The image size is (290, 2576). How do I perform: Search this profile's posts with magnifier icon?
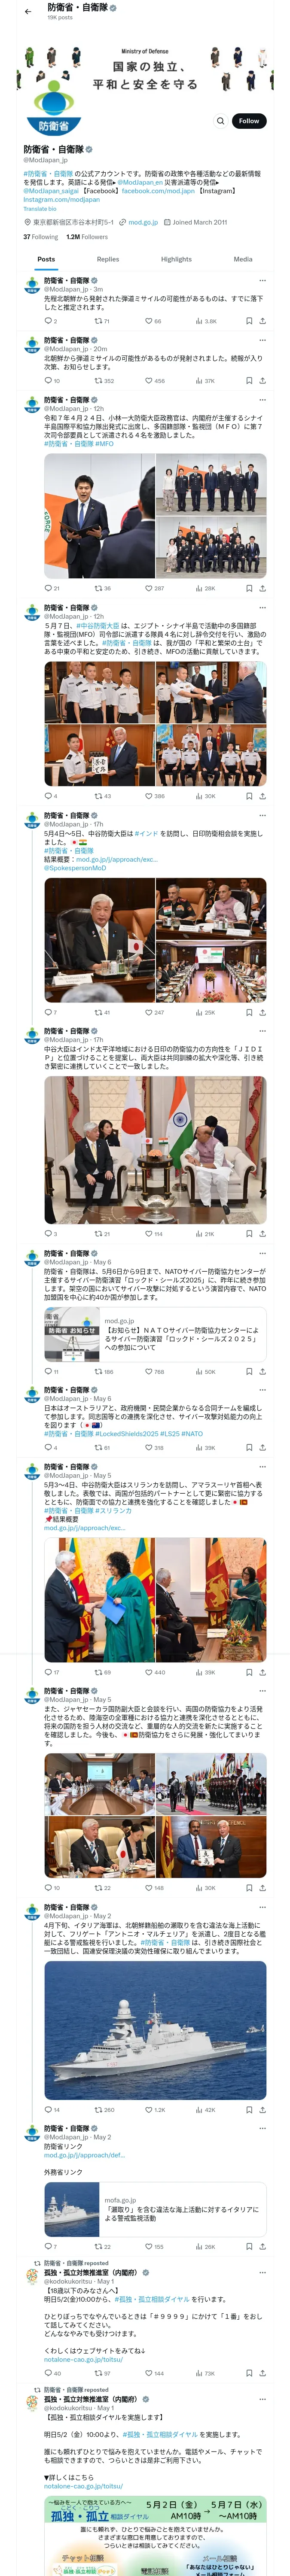point(221,121)
